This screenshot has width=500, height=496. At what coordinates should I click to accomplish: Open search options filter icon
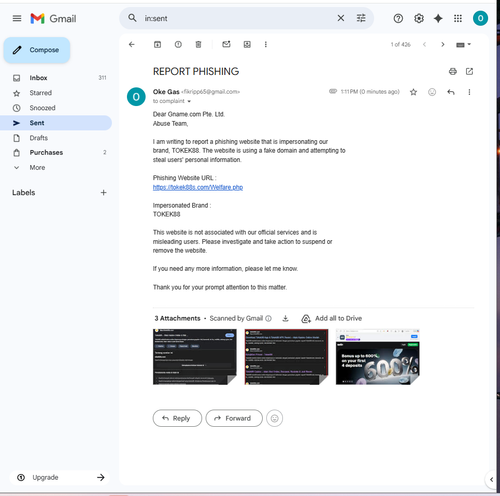(361, 18)
